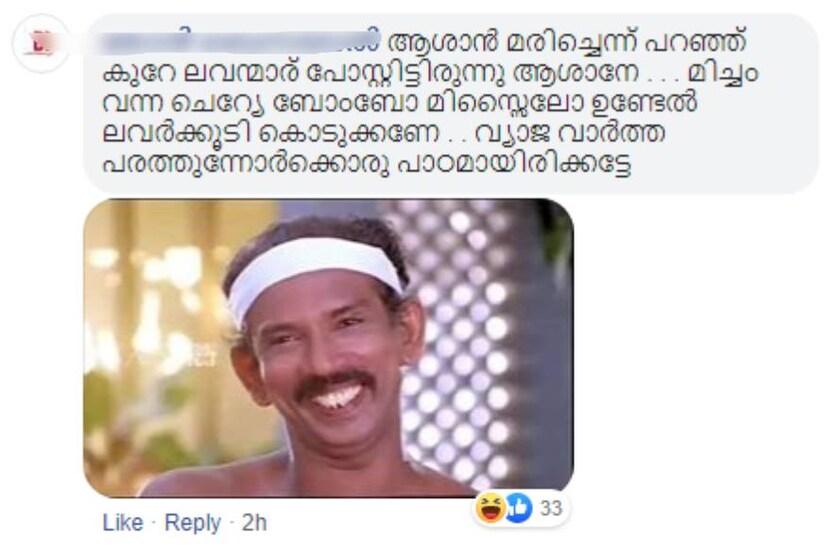Screen dimensions: 827x551
Task: Click the blank white area right of the image
Action: click(x=696, y=348)
